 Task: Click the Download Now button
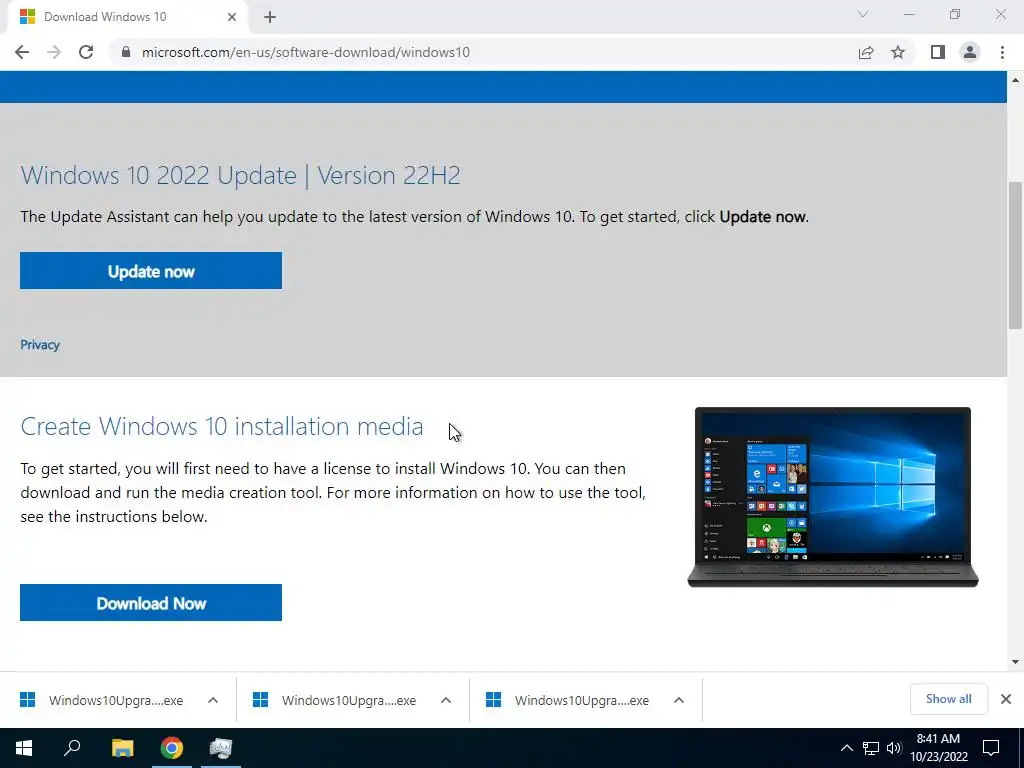(x=151, y=603)
